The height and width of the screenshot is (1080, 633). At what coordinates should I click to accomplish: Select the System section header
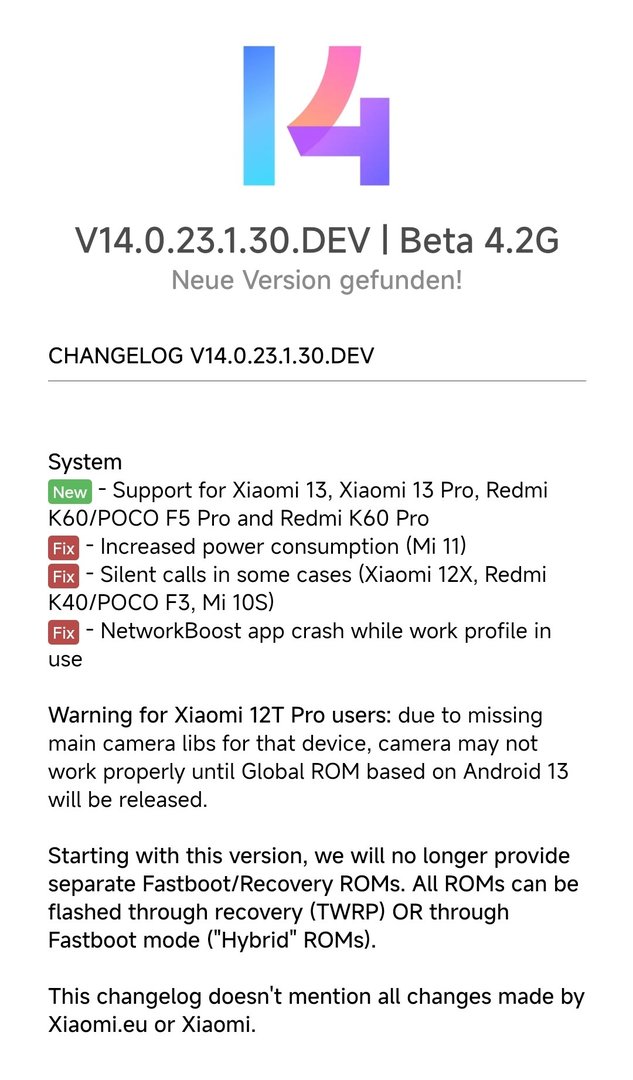click(x=85, y=462)
